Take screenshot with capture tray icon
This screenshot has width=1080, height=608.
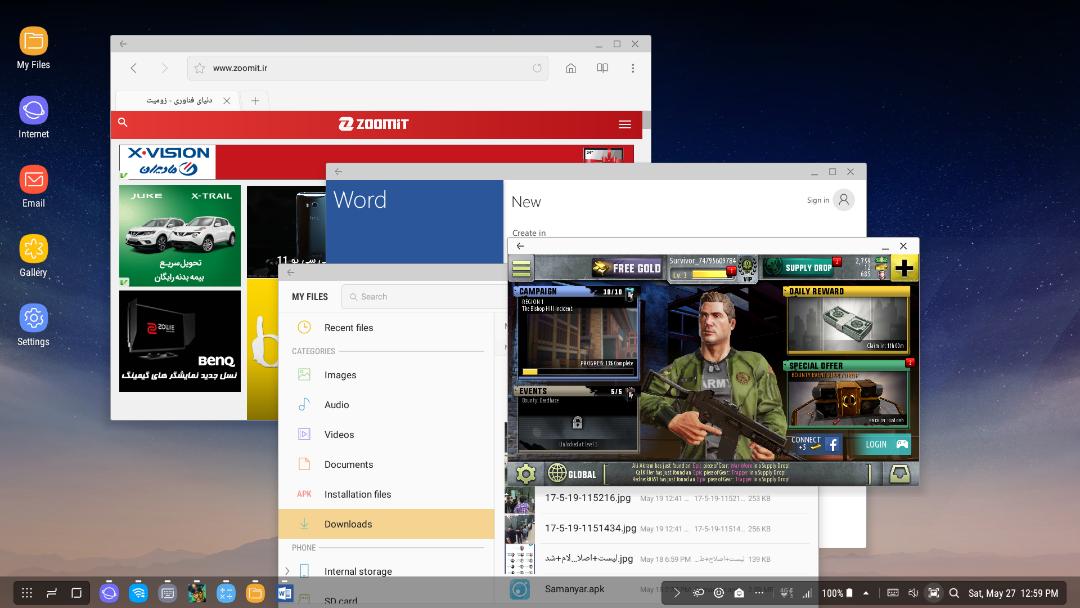pos(933,593)
